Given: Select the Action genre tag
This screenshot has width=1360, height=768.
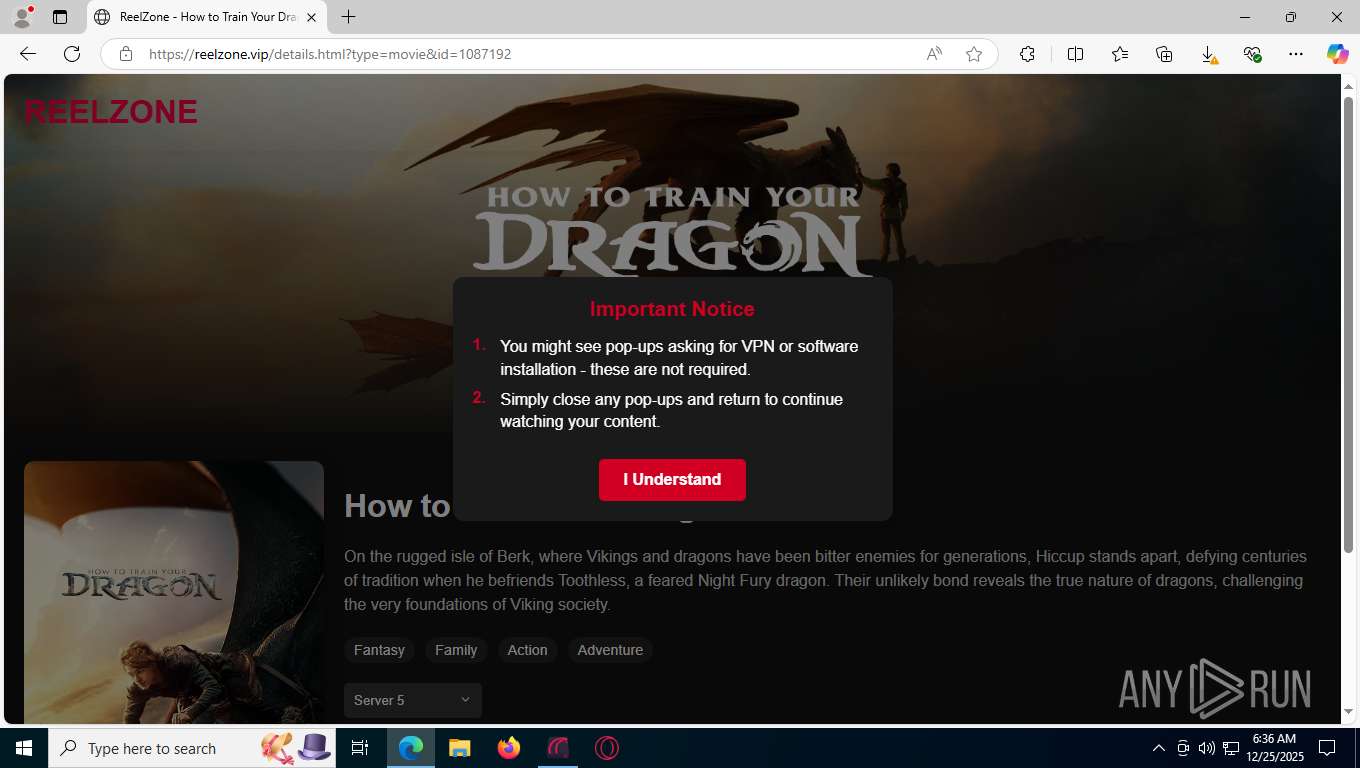Looking at the screenshot, I should click(527, 650).
